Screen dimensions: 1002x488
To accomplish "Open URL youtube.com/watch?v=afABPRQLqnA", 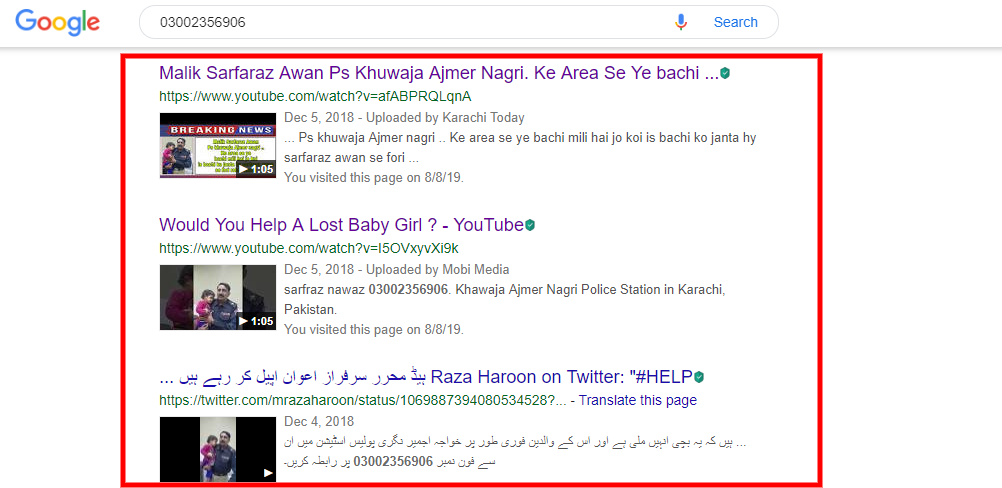I will [x=315, y=96].
